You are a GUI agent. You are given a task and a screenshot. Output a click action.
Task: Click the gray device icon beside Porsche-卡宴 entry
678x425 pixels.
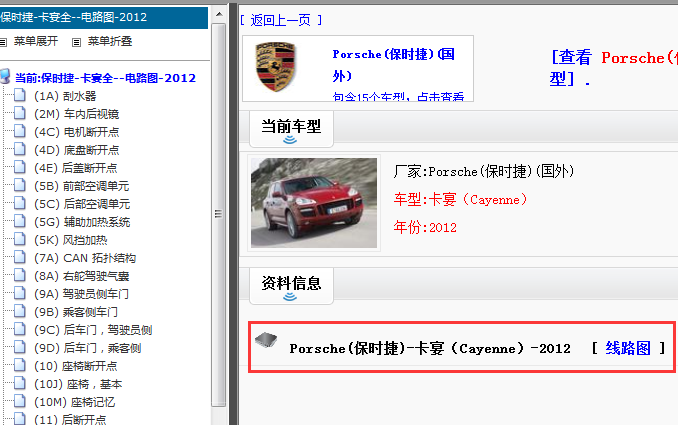click(266, 341)
